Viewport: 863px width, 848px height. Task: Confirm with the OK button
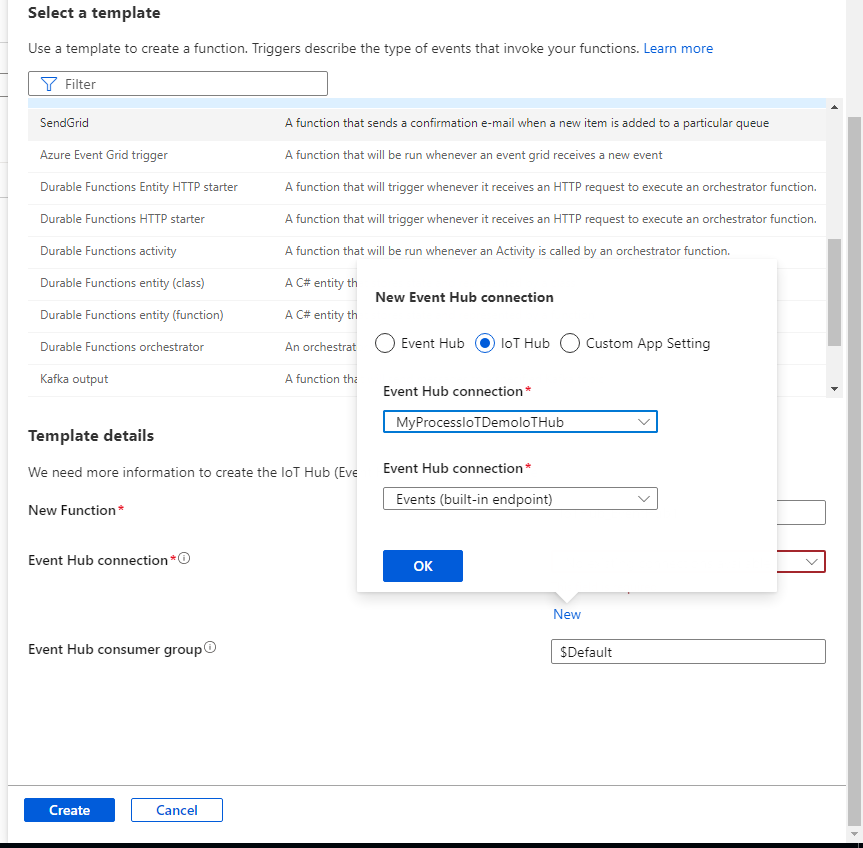[422, 565]
